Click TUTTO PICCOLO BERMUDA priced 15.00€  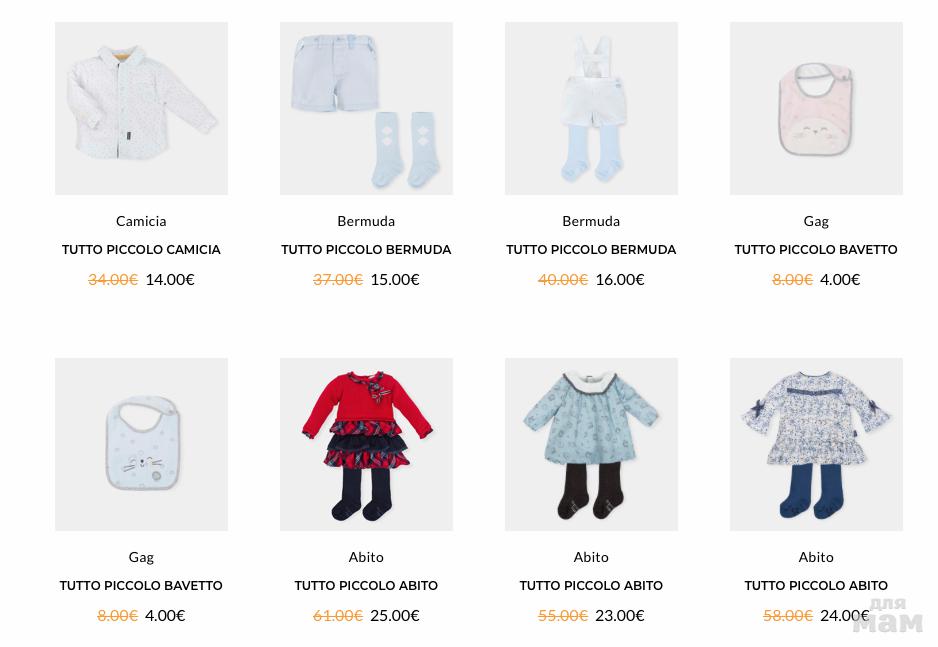click(x=366, y=249)
